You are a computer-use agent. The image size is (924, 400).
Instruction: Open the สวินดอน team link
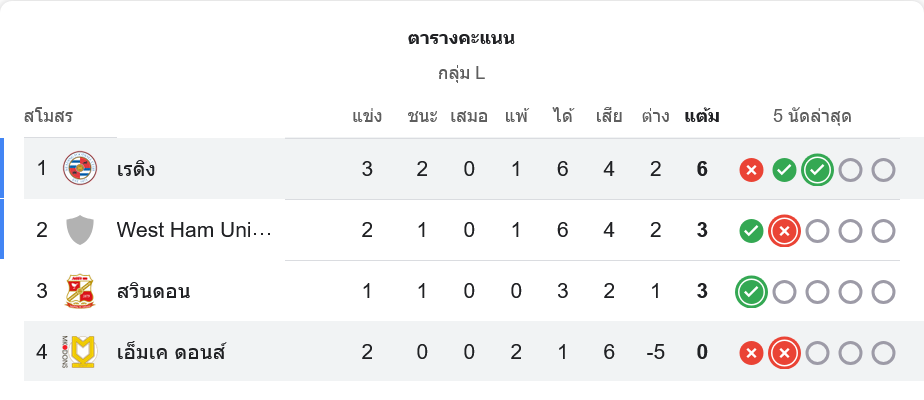[153, 292]
